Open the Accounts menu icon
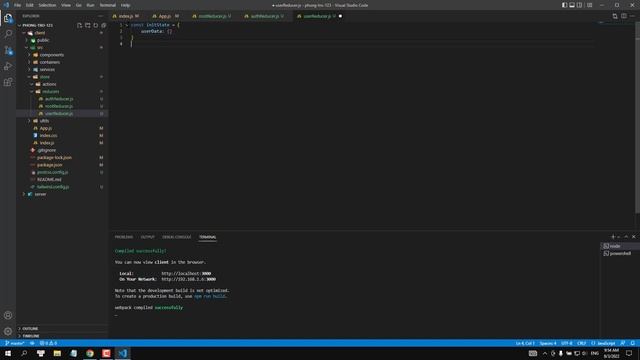The image size is (640, 360). [x=8, y=315]
